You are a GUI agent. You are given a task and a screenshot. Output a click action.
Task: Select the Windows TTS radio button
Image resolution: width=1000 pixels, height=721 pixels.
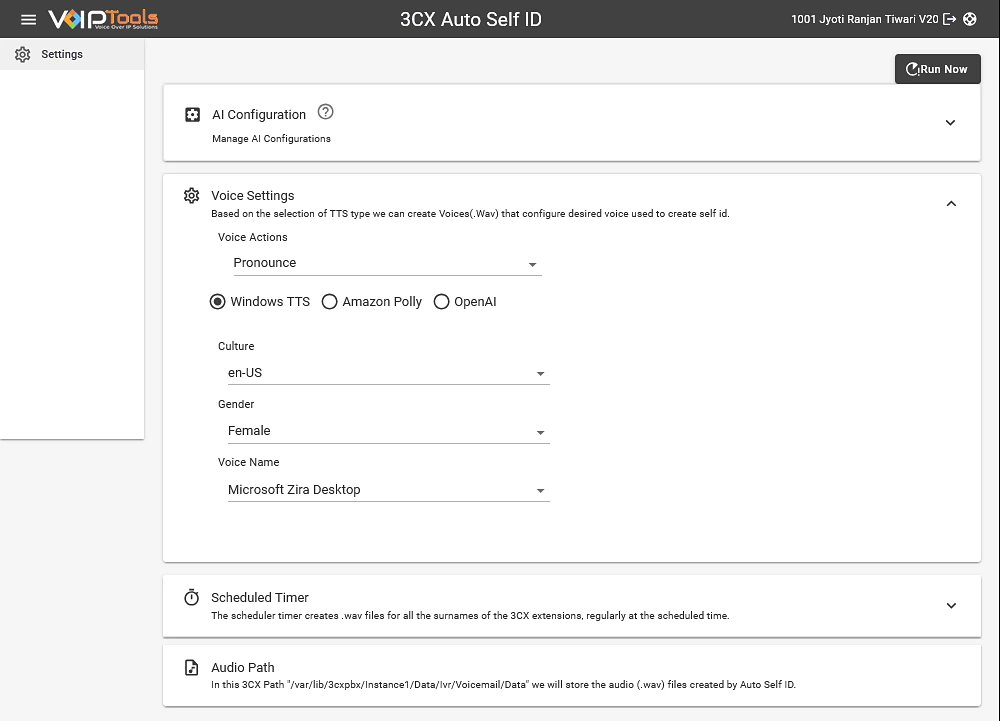point(217,302)
